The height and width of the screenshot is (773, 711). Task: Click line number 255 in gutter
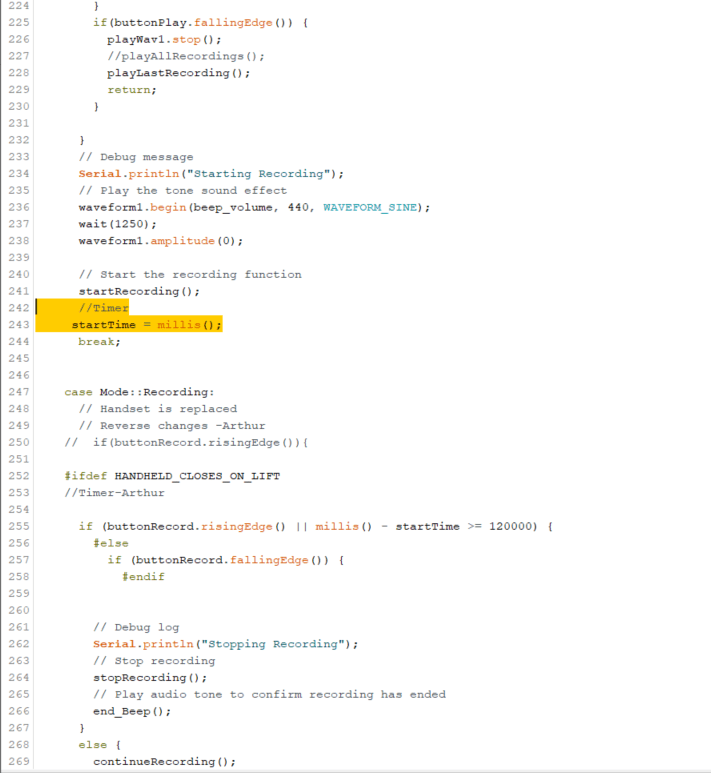coord(19,527)
